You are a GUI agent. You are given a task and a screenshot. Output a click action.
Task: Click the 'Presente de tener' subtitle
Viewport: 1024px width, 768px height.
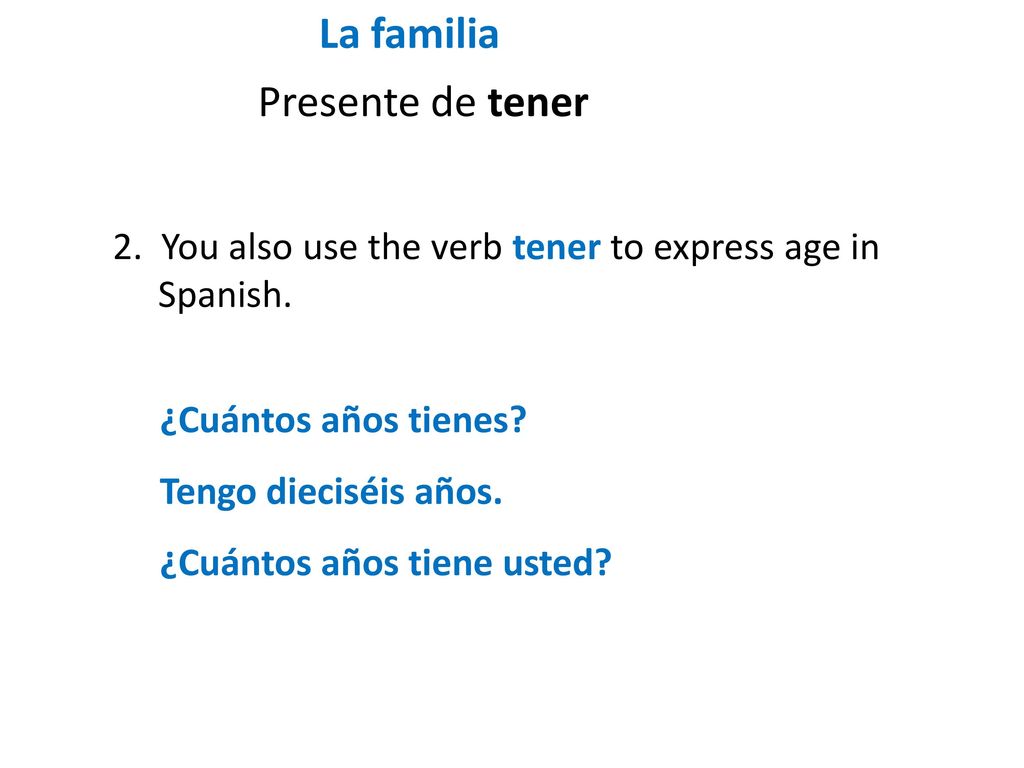423,103
